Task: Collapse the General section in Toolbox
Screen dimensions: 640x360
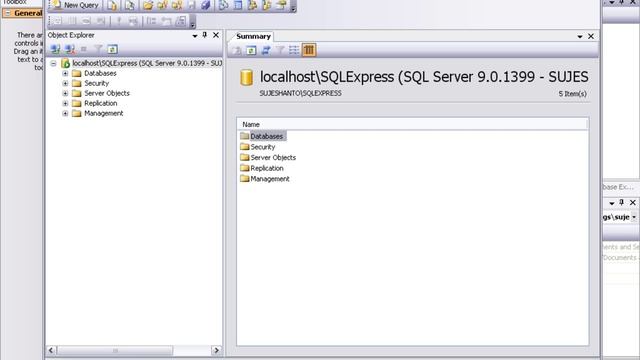Action: pyautogui.click(x=8, y=13)
